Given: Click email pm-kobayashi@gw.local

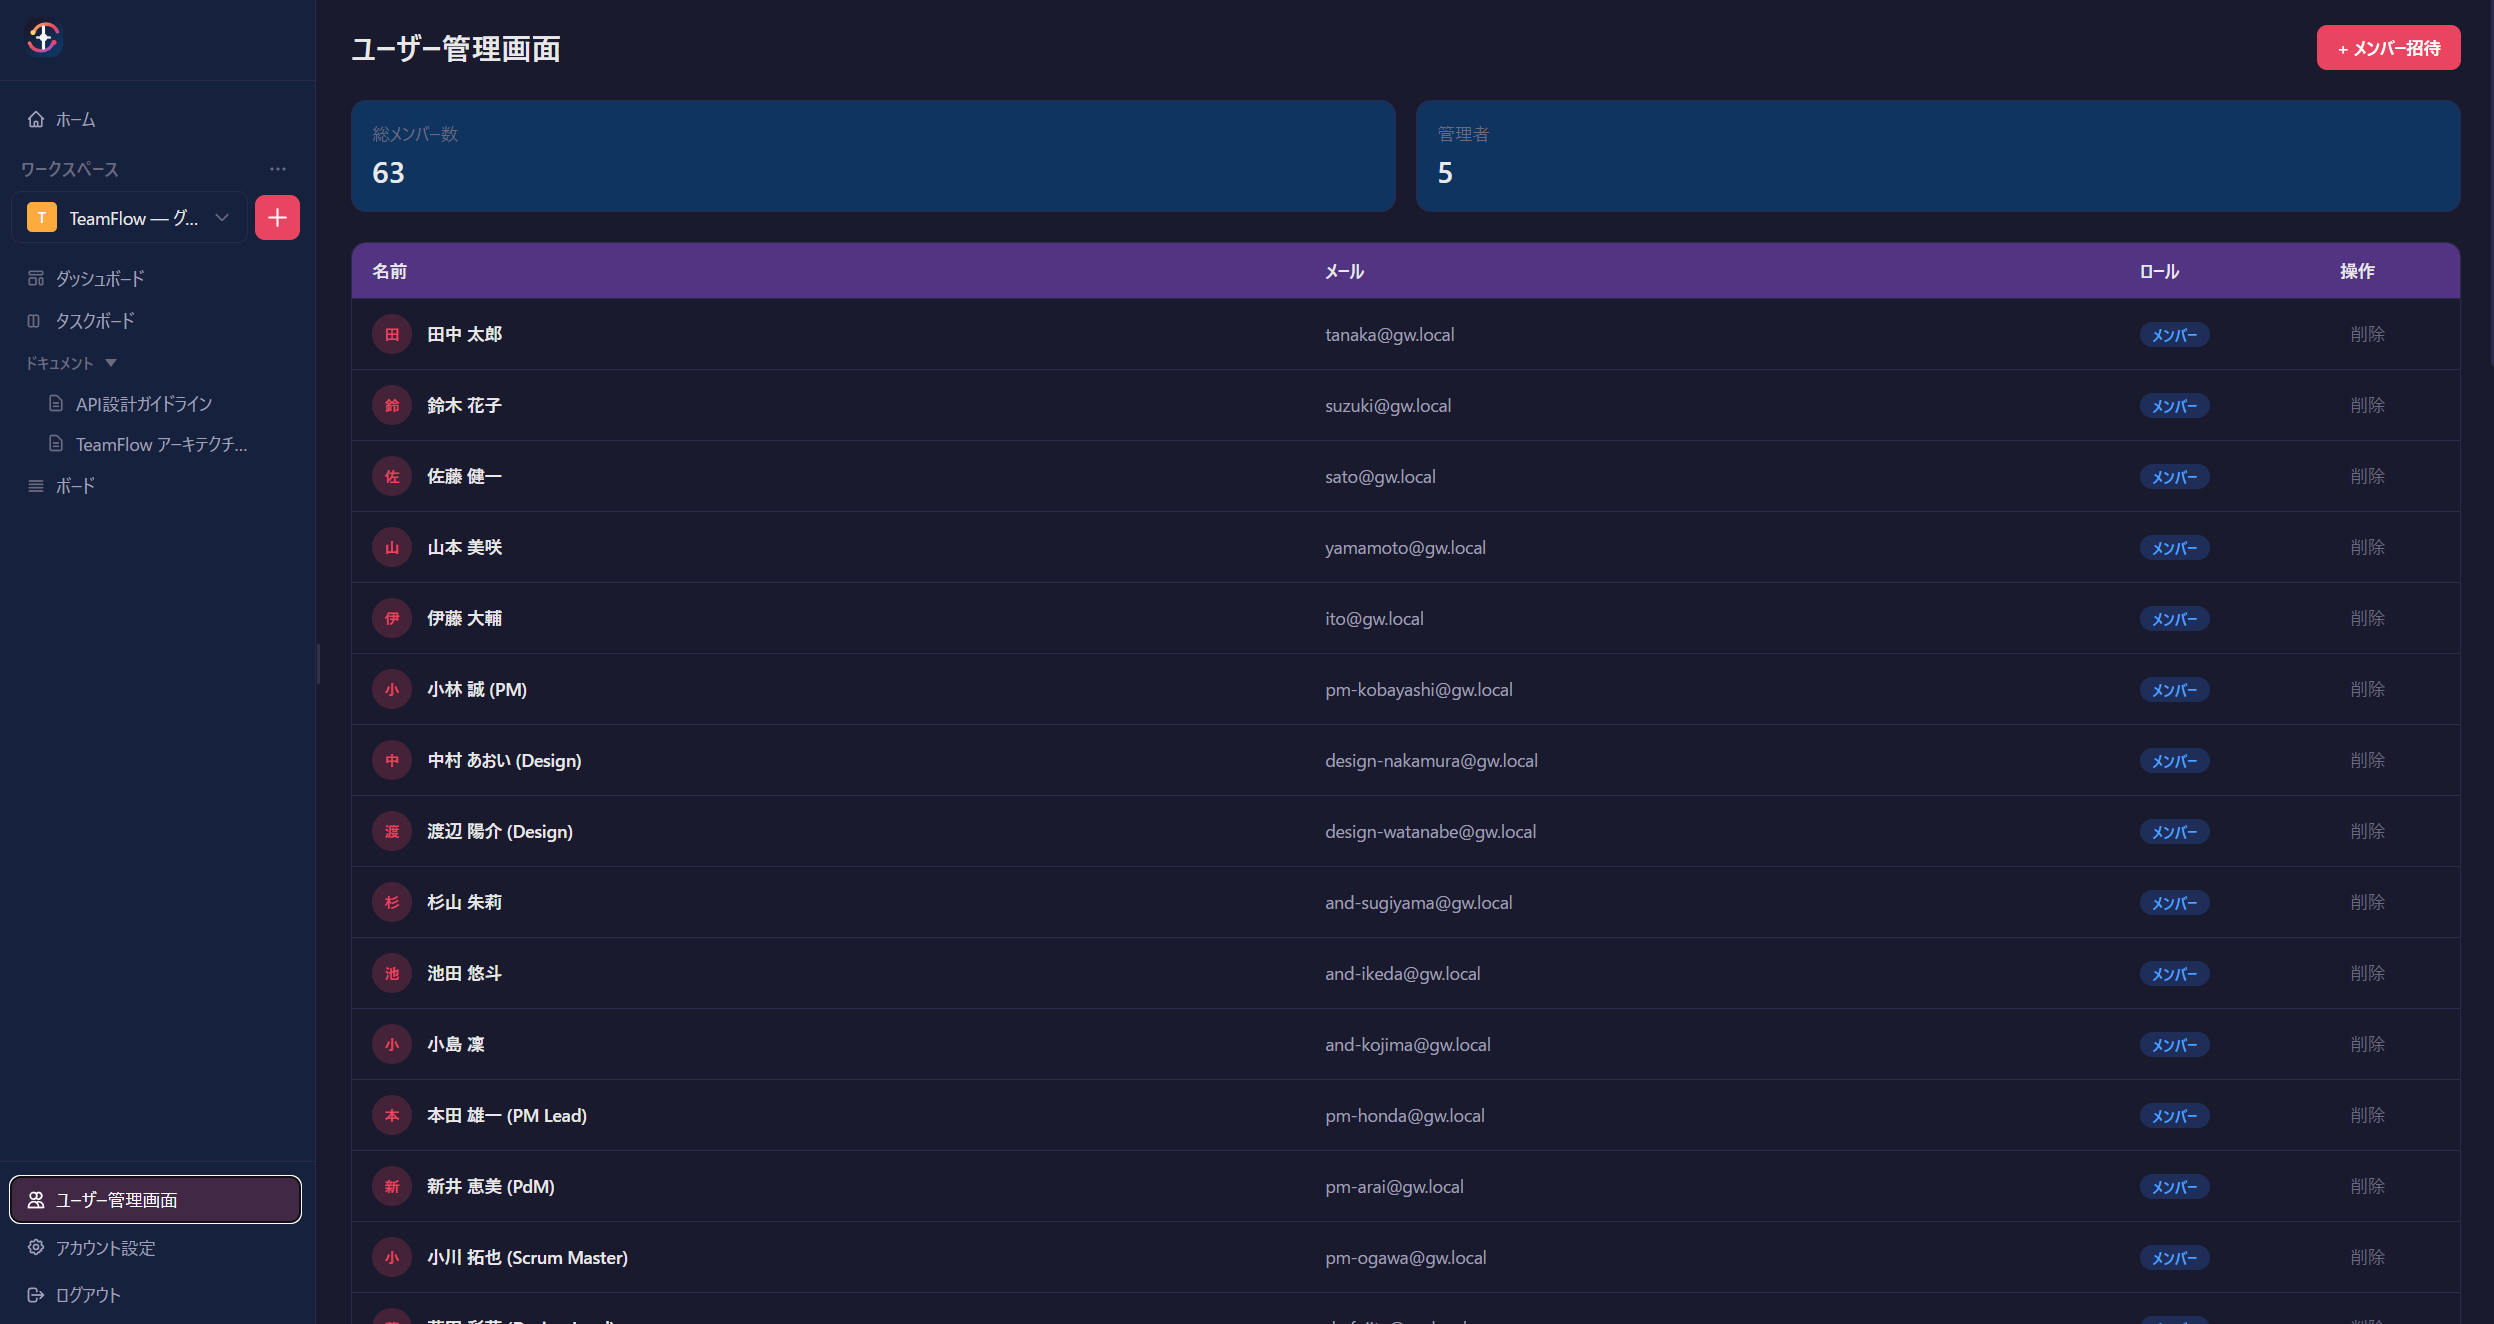Looking at the screenshot, I should coord(1418,690).
